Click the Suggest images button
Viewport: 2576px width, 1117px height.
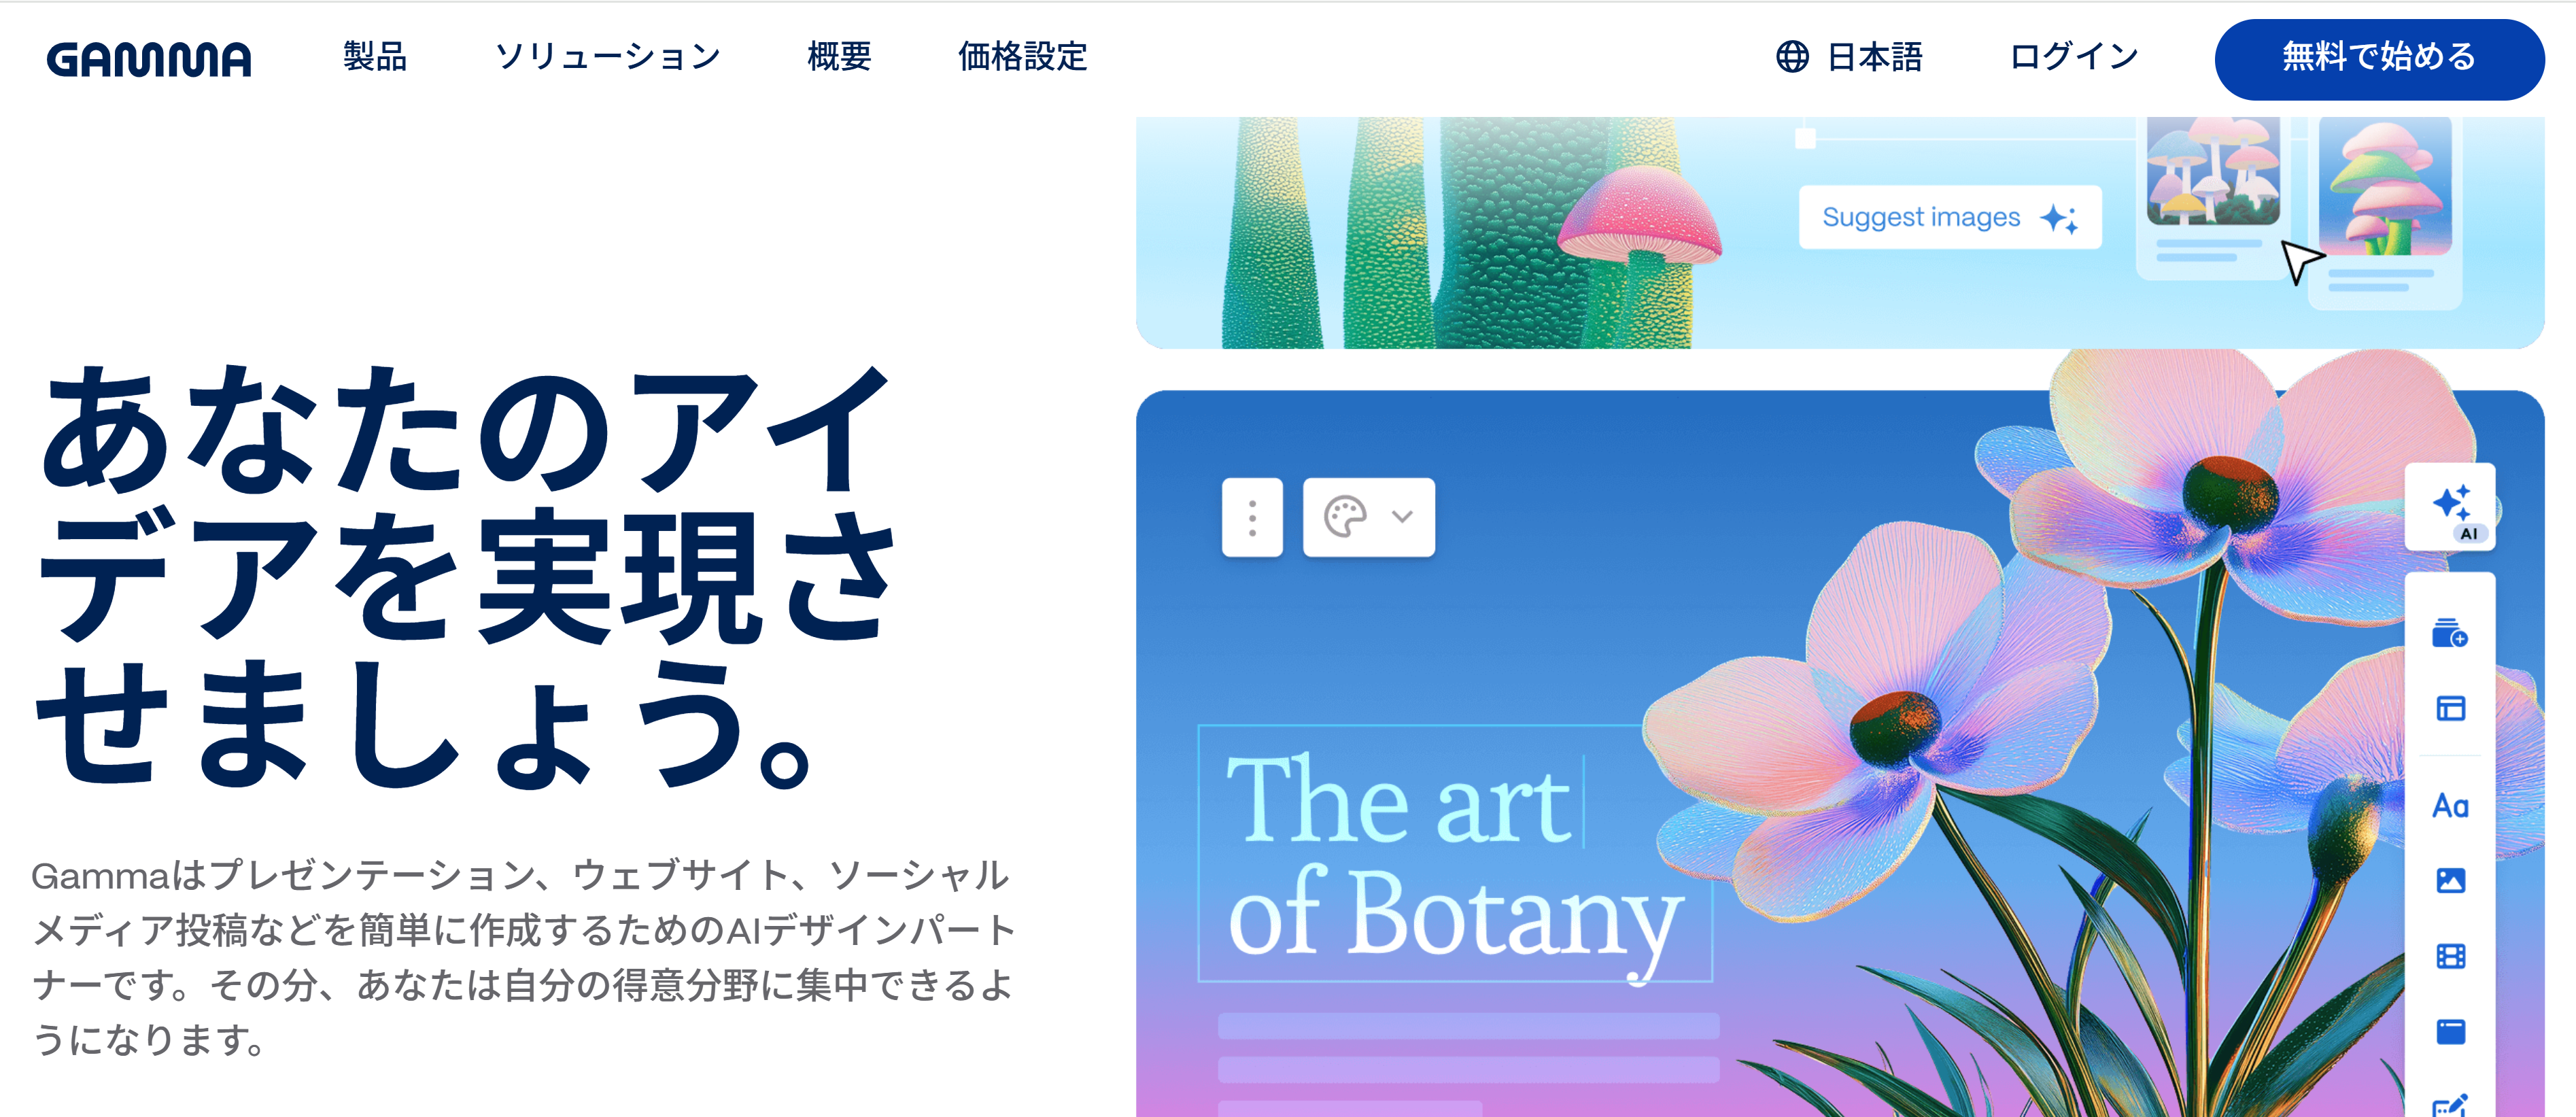1949,217
